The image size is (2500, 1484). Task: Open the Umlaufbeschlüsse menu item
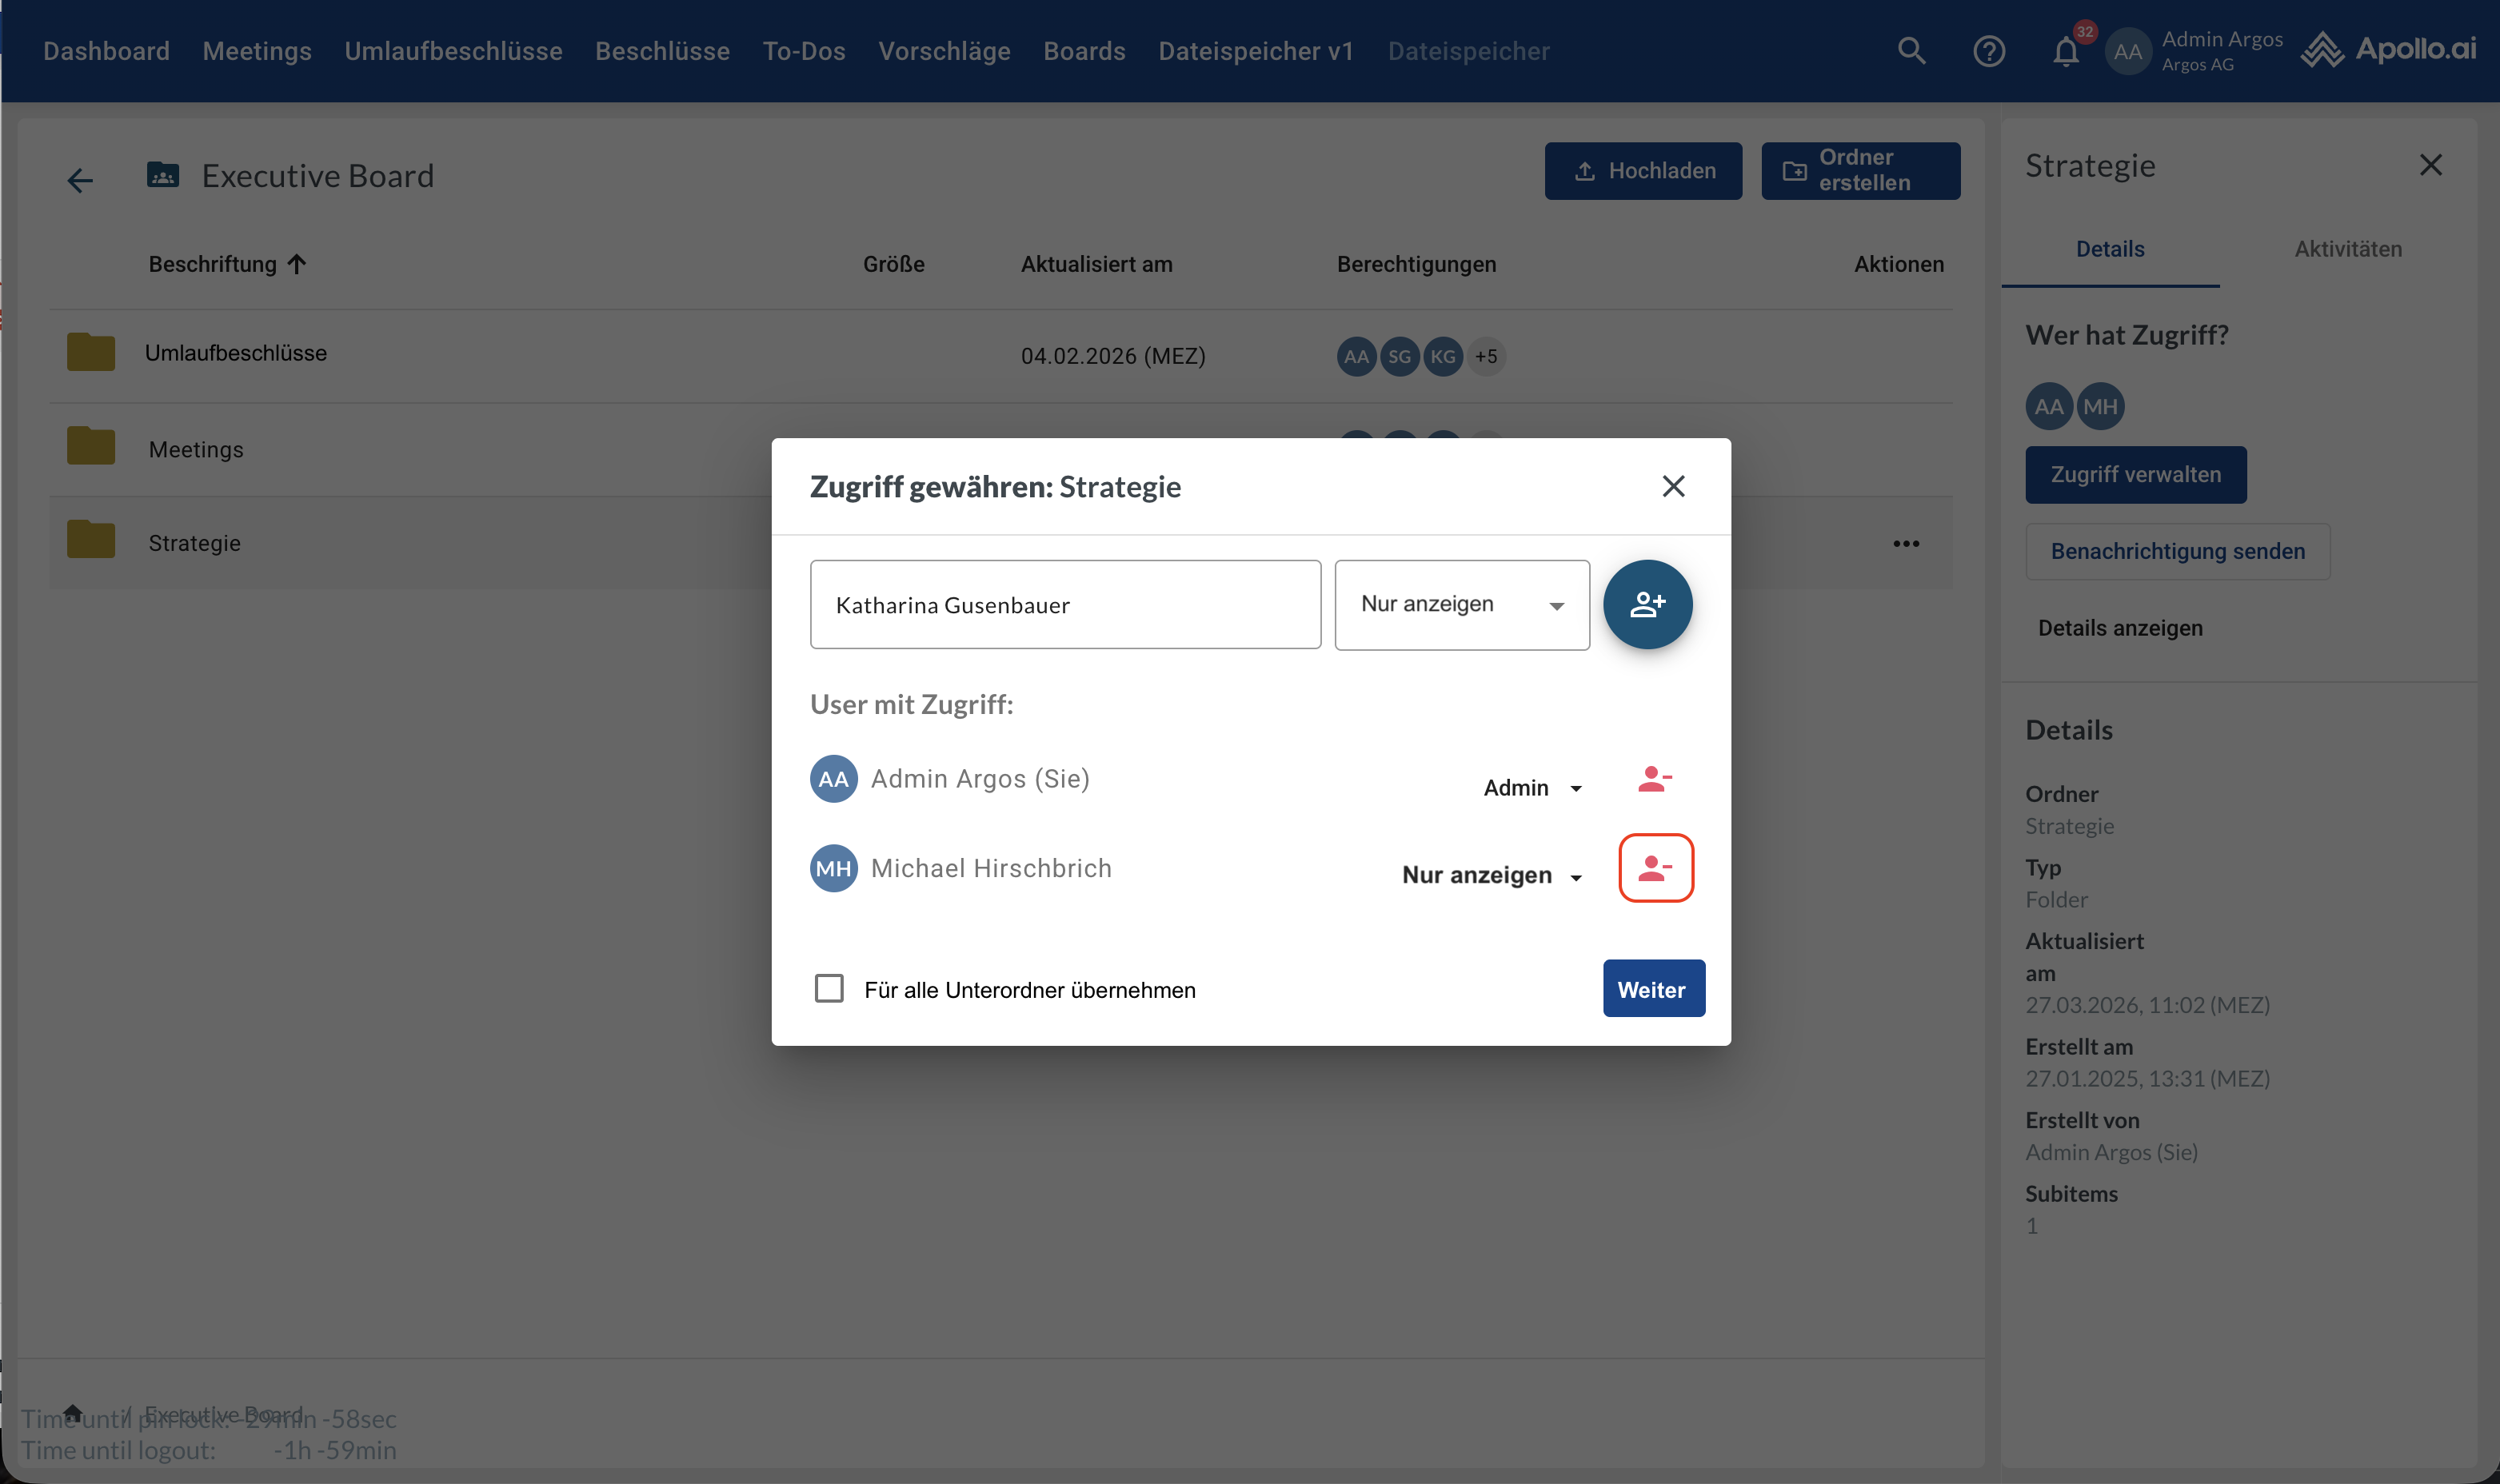pyautogui.click(x=453, y=51)
